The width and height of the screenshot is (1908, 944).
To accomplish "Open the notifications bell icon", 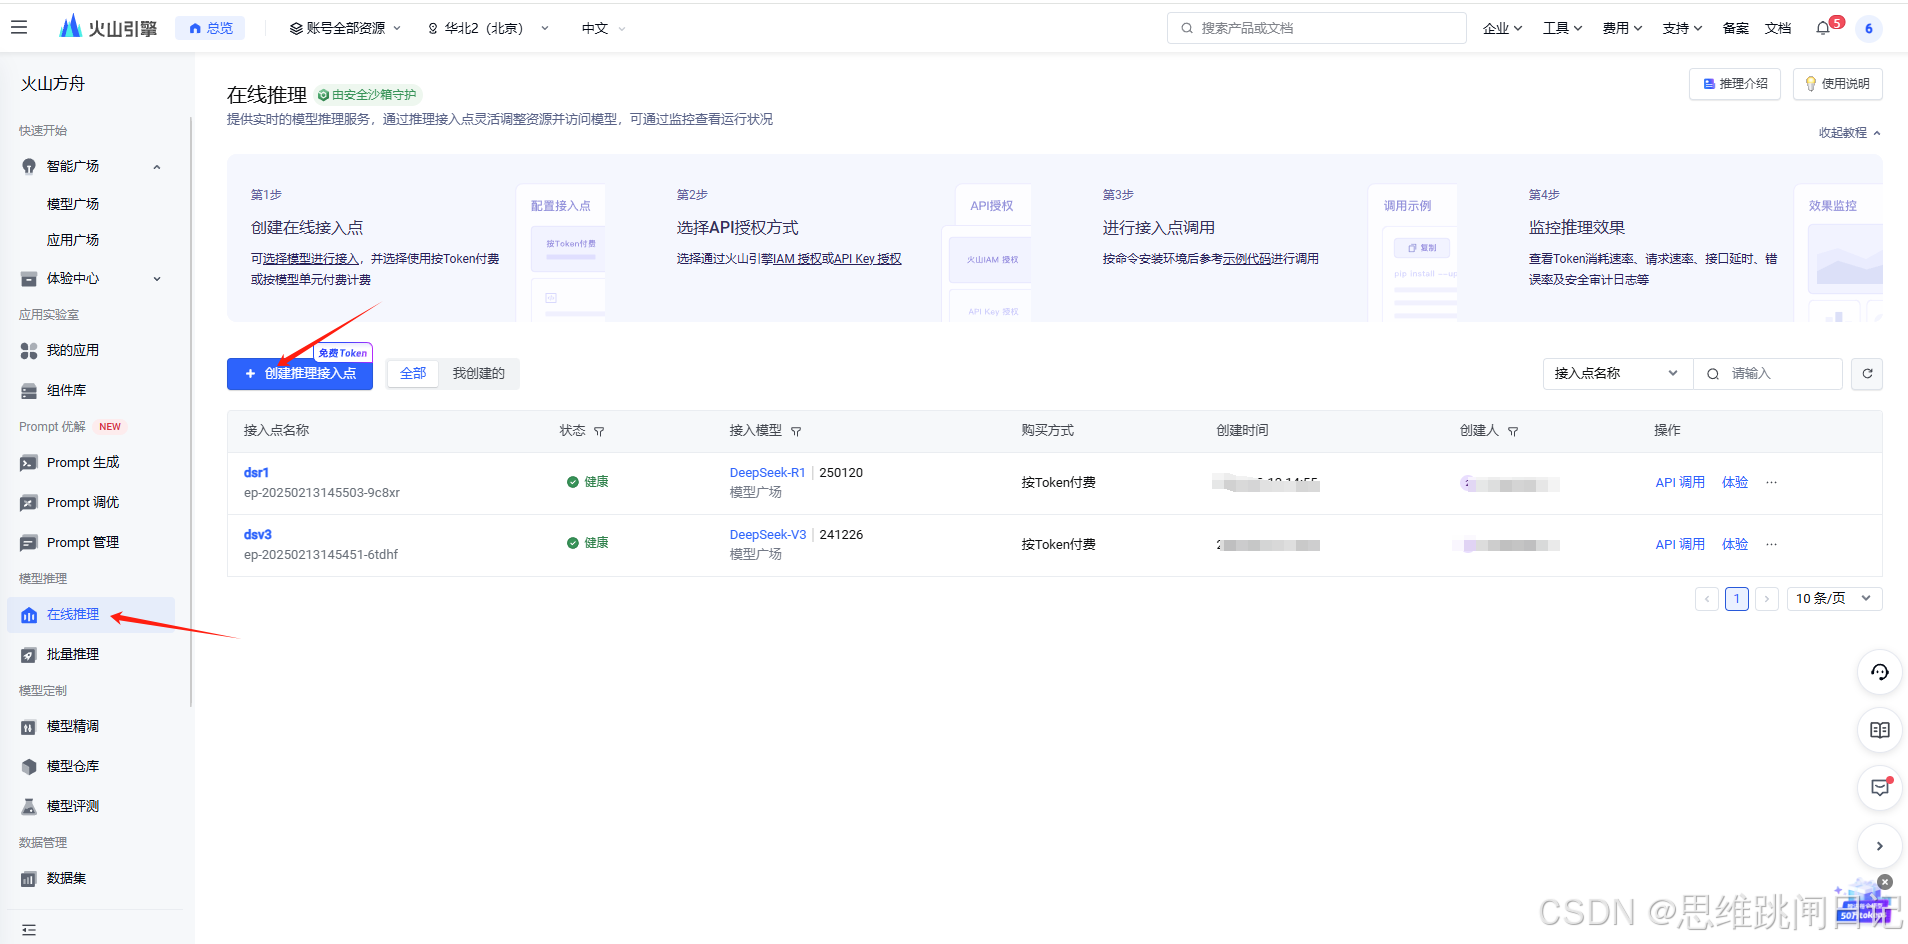I will tap(1824, 28).
